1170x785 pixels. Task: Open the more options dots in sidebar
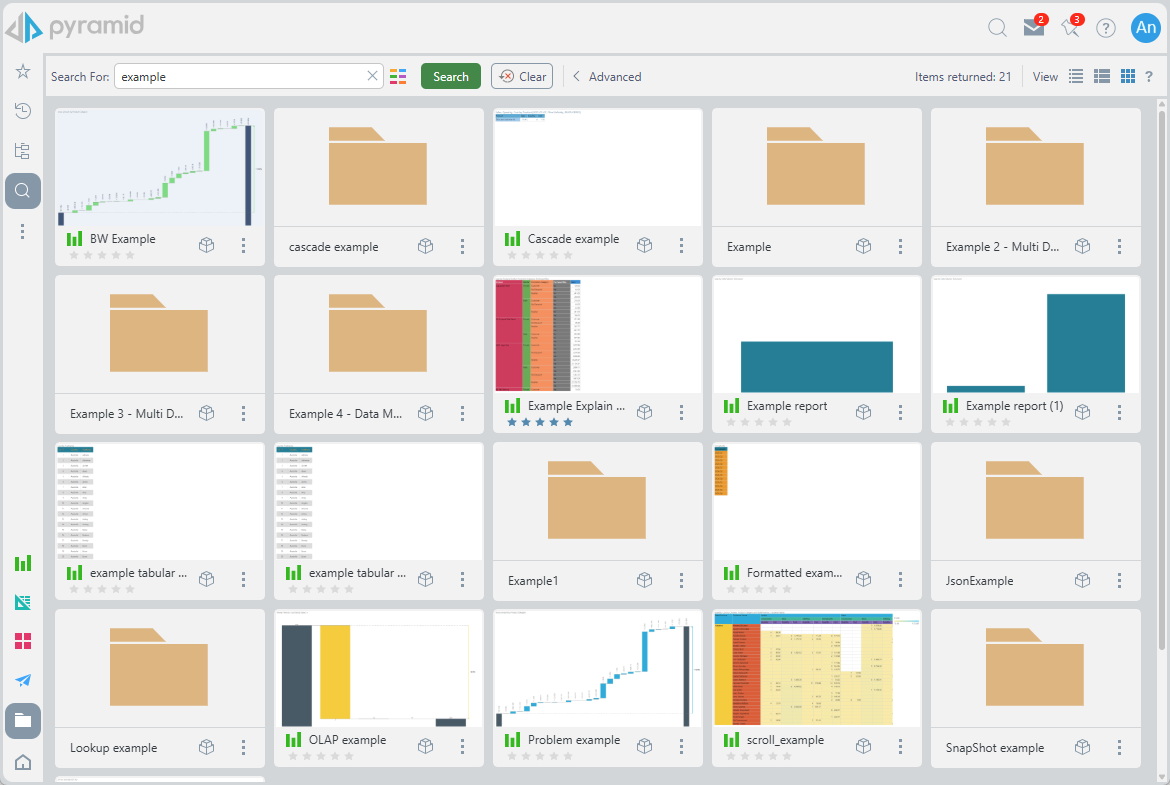pyautogui.click(x=23, y=232)
